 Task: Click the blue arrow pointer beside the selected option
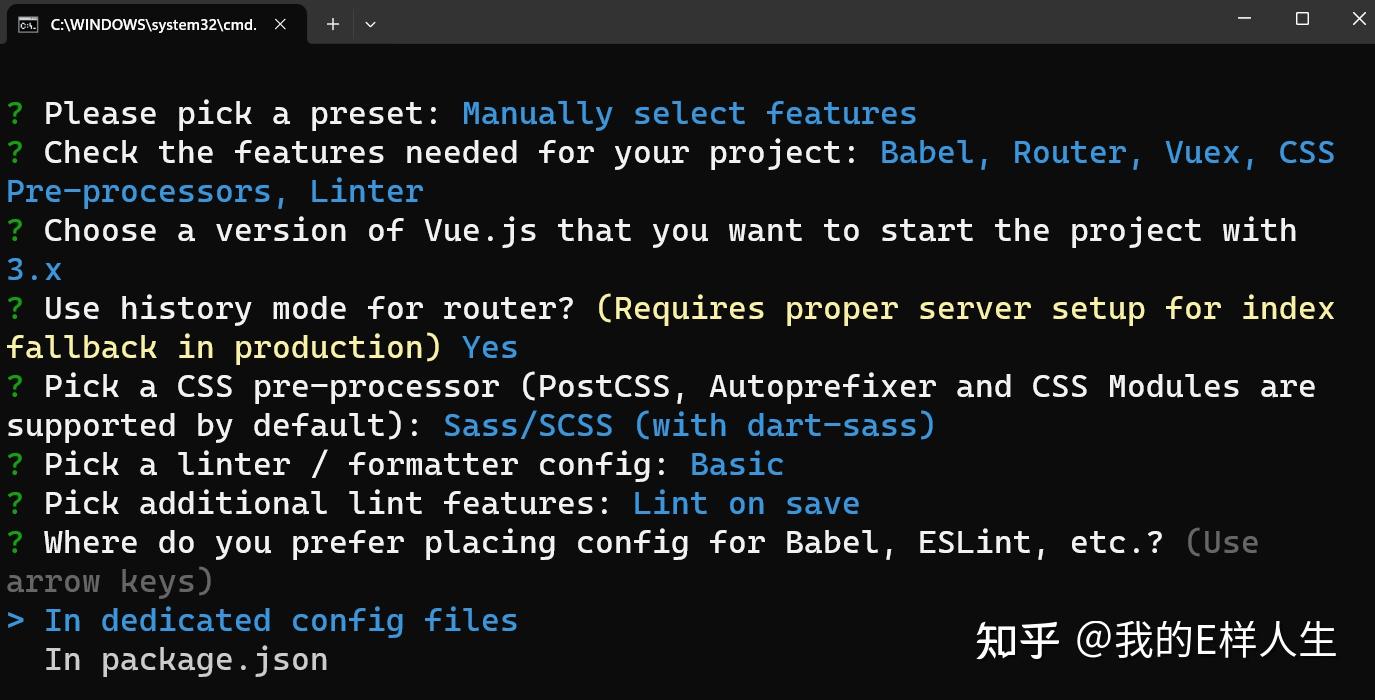pyautogui.click(x=15, y=621)
